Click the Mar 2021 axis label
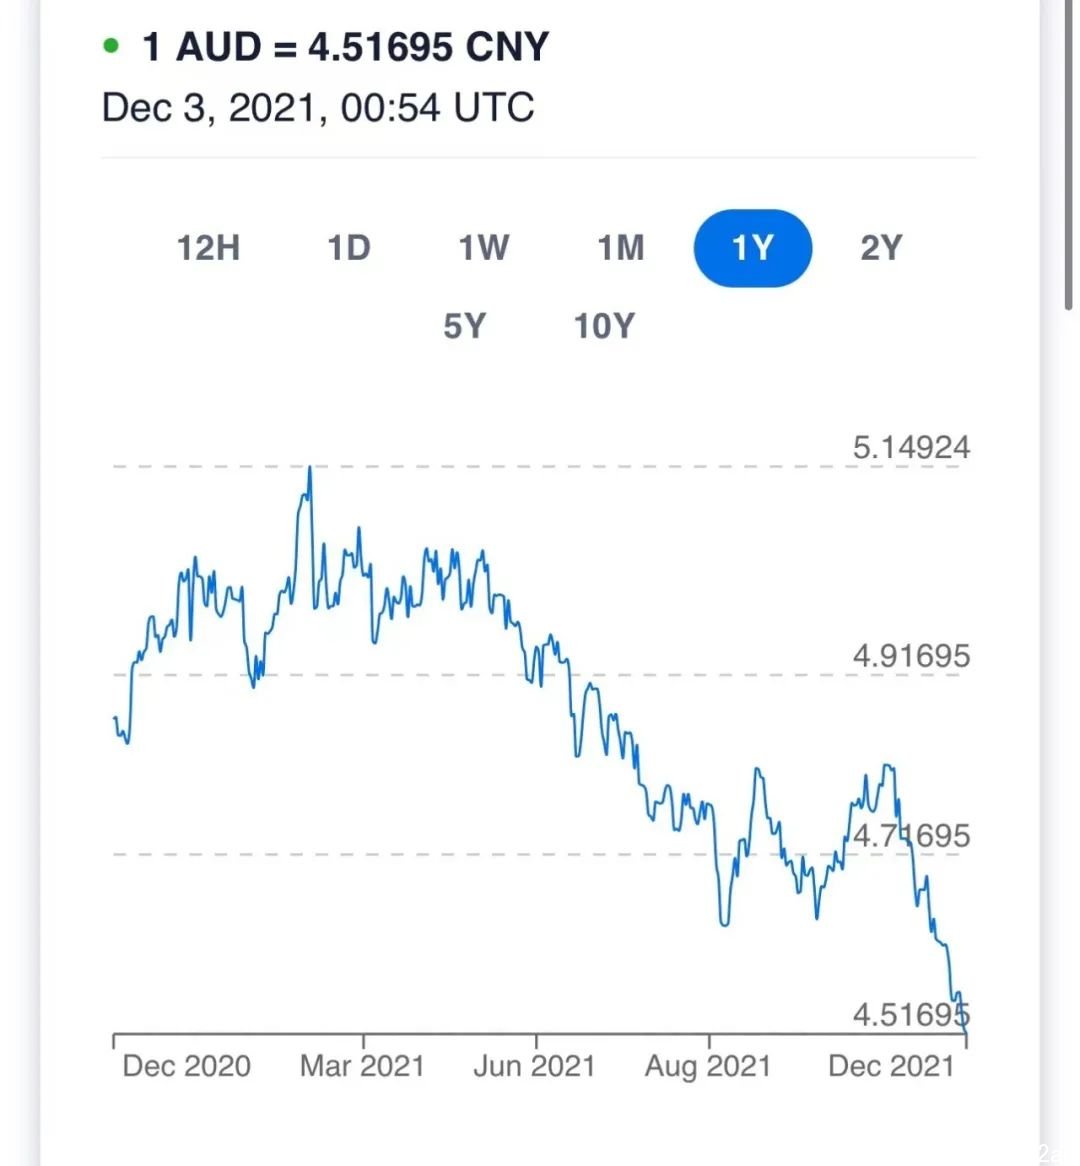The image size is (1080, 1166). pyautogui.click(x=361, y=1066)
